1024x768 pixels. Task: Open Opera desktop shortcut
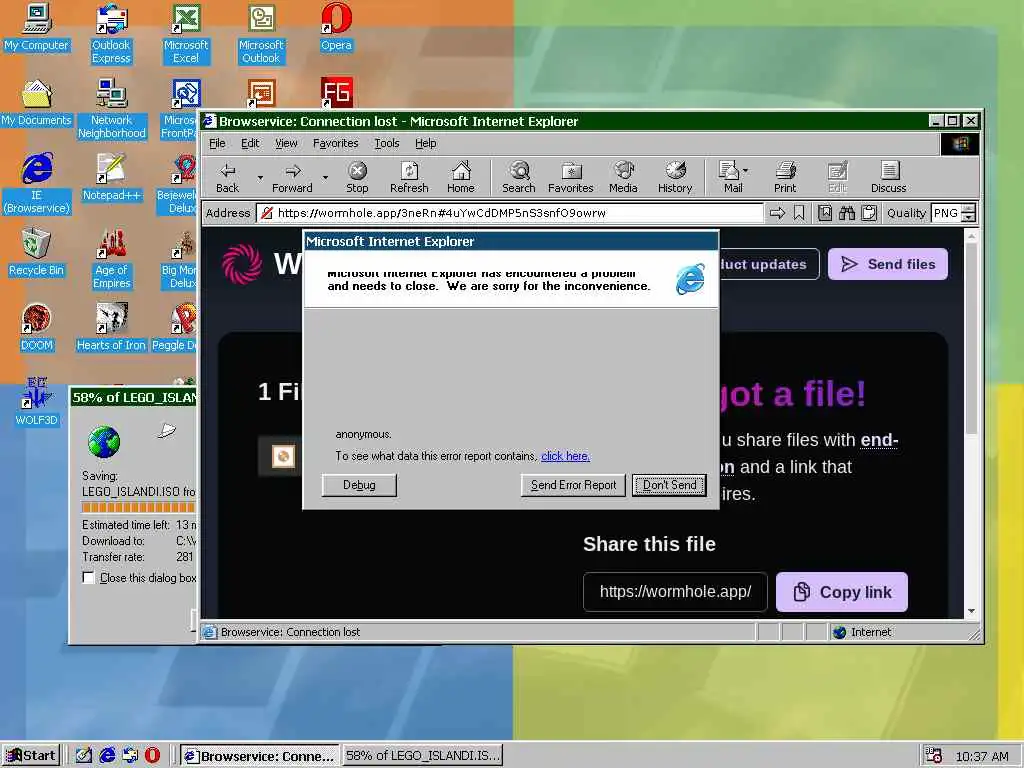pos(336,27)
